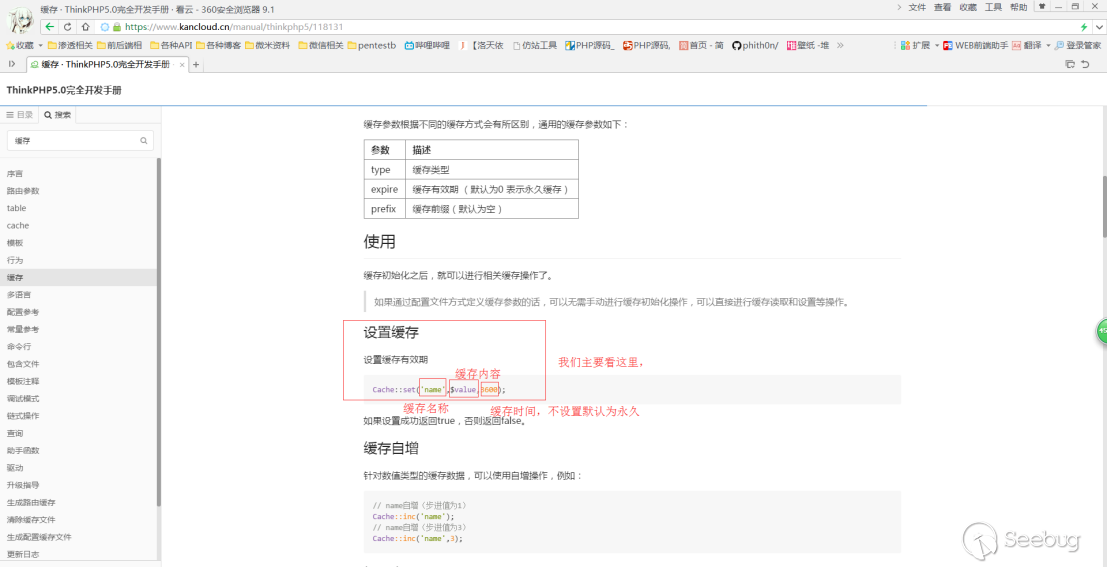Go back with the green arrow button
Viewport: 1108px width, 568px height.
click(49, 27)
